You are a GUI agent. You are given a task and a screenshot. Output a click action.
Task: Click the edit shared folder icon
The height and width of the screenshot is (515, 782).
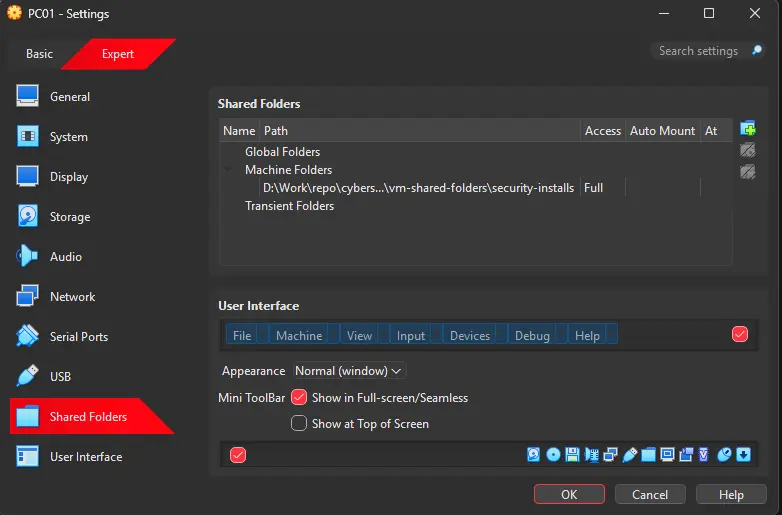748,150
